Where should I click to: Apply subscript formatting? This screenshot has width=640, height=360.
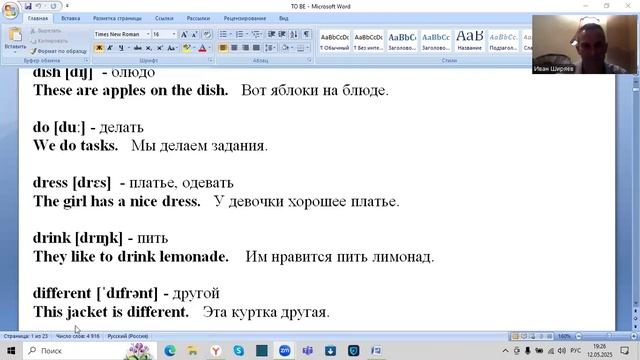coord(149,48)
